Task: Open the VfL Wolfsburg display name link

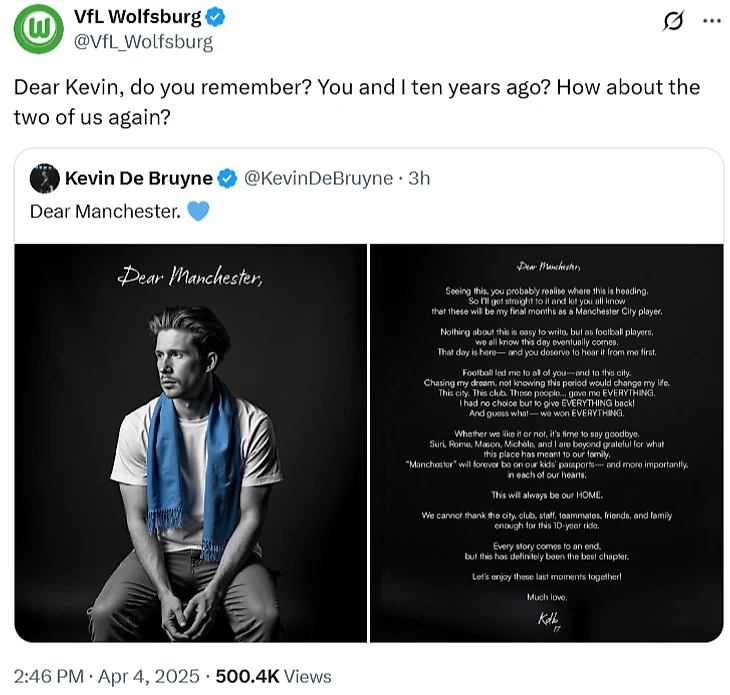Action: click(x=138, y=17)
